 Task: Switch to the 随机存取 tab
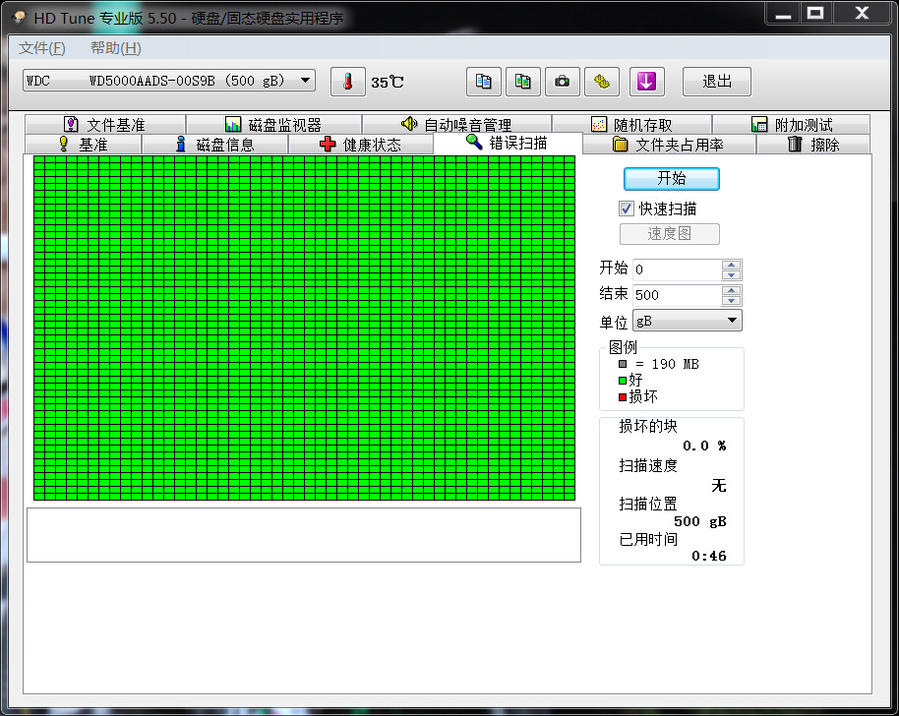click(632, 124)
